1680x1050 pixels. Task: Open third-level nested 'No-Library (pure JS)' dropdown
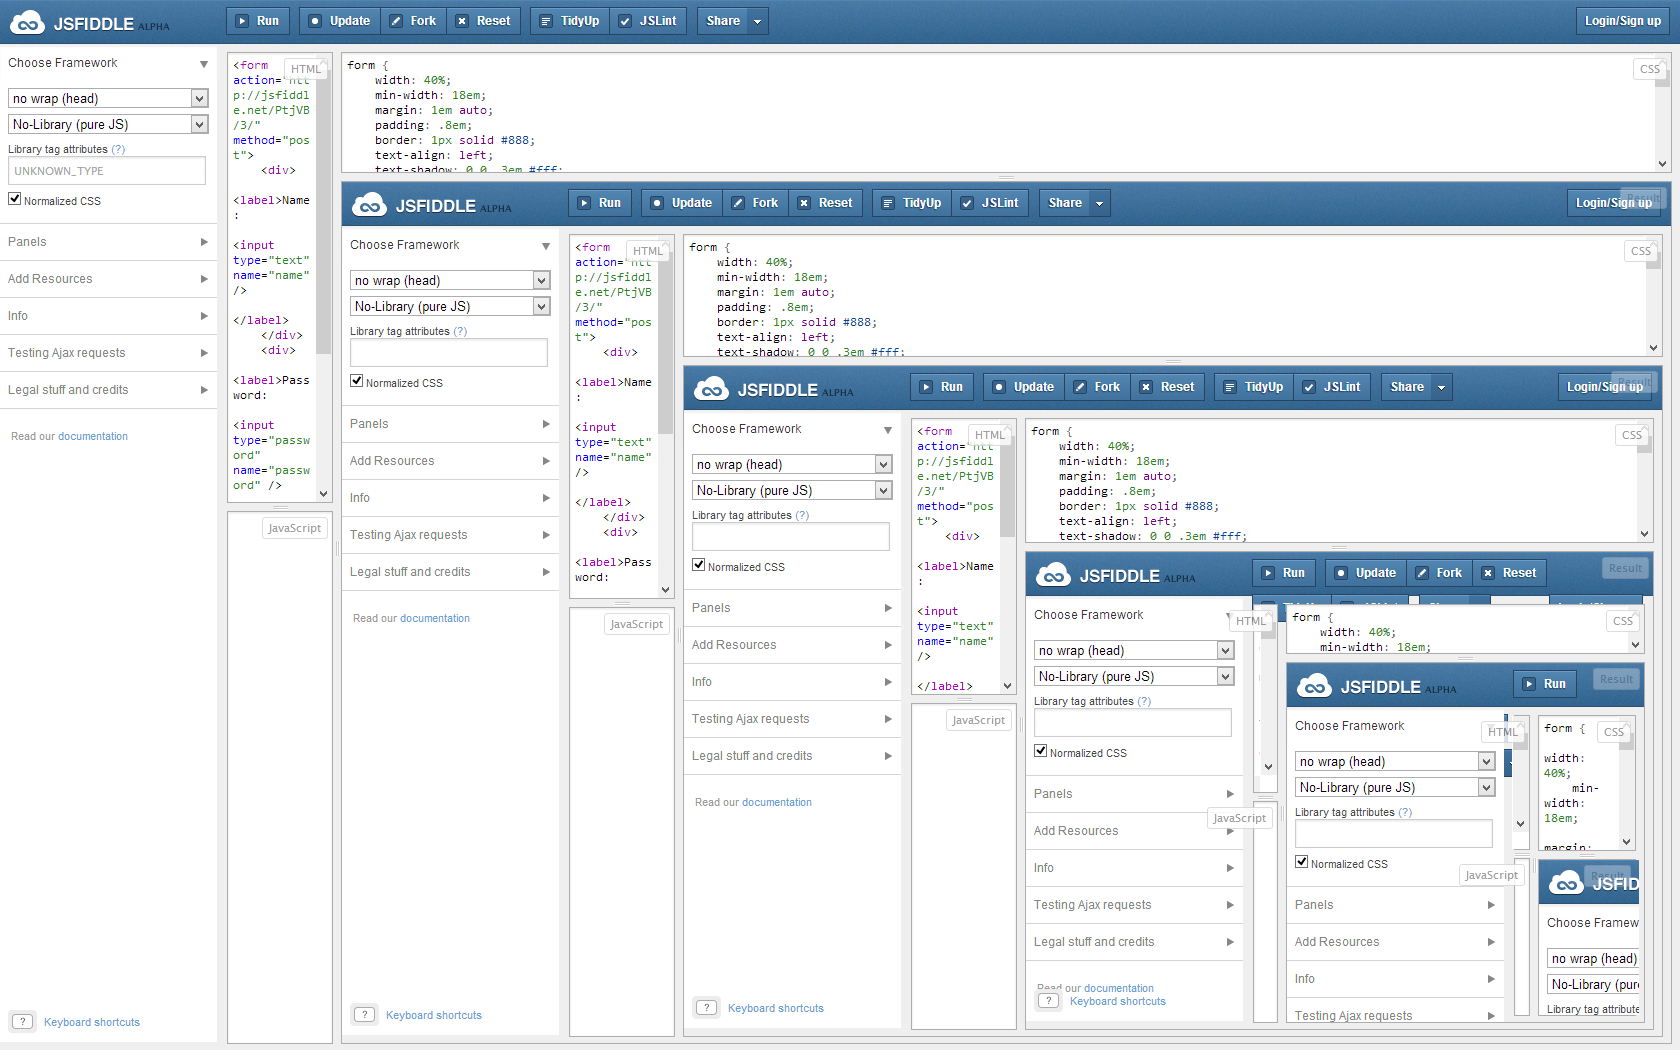coord(792,490)
